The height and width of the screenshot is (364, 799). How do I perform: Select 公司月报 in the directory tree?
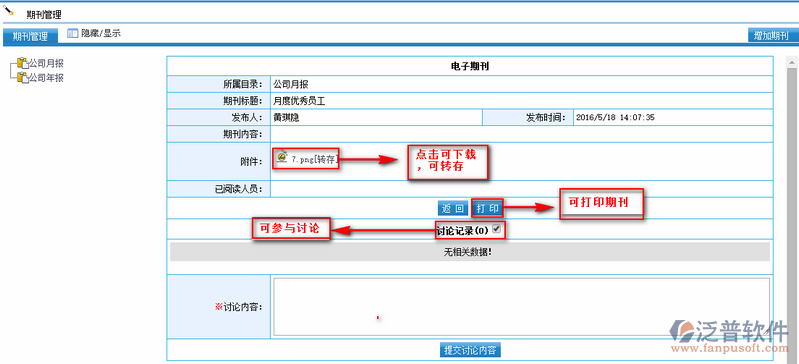[x=46, y=64]
